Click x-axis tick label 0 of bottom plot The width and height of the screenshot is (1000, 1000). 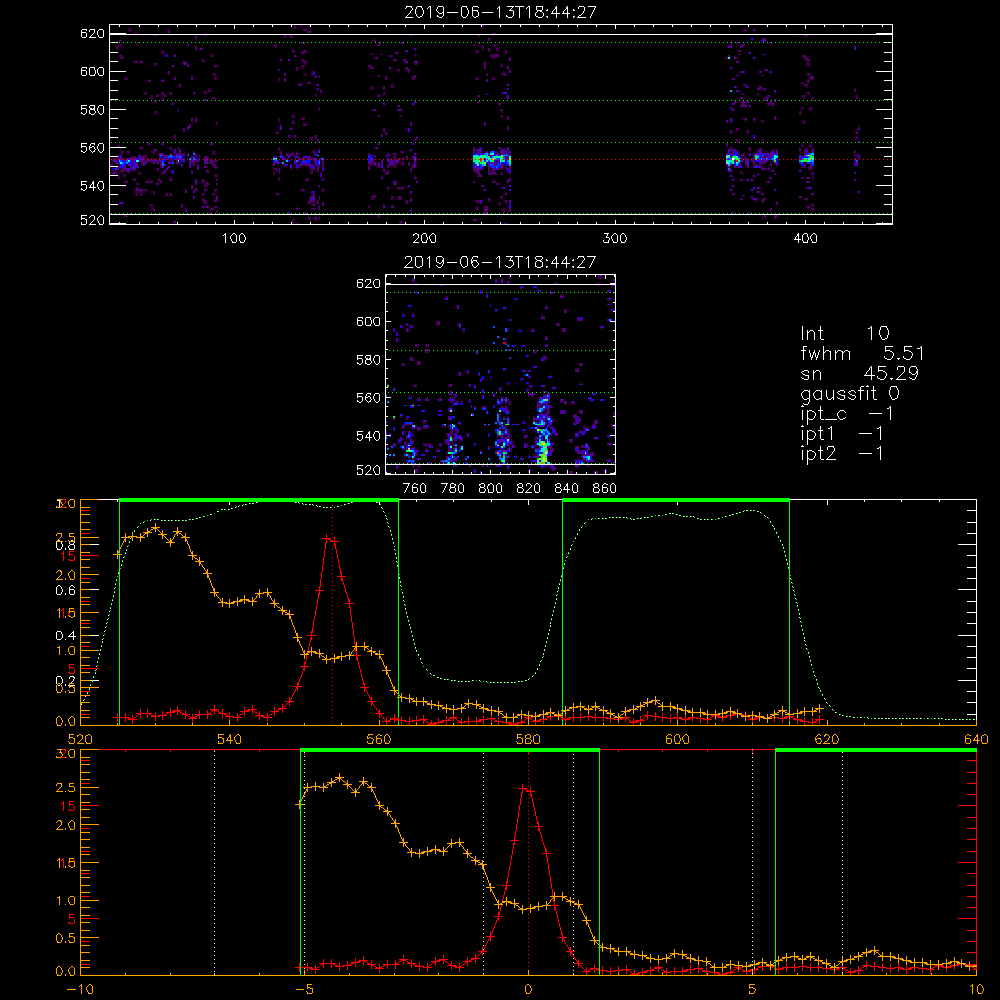tap(528, 989)
